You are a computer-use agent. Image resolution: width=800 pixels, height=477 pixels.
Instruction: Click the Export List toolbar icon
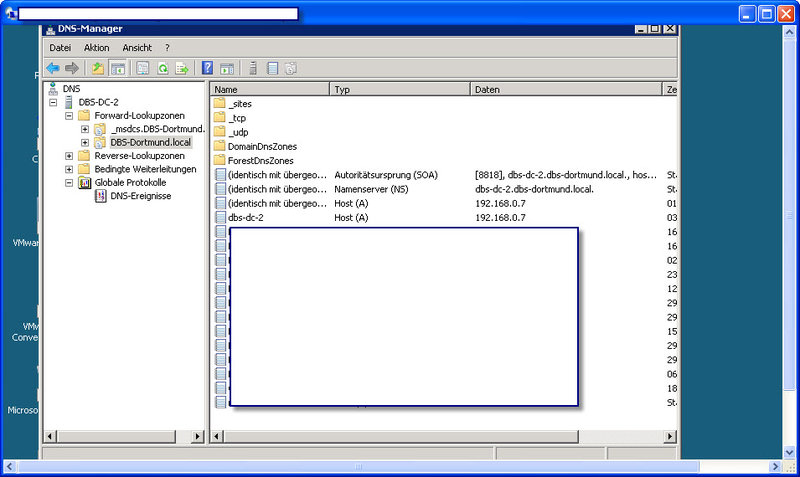click(x=182, y=68)
